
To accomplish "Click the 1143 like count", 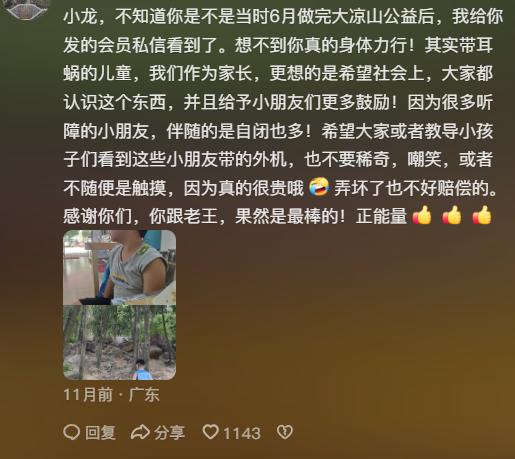I will click(242, 433).
